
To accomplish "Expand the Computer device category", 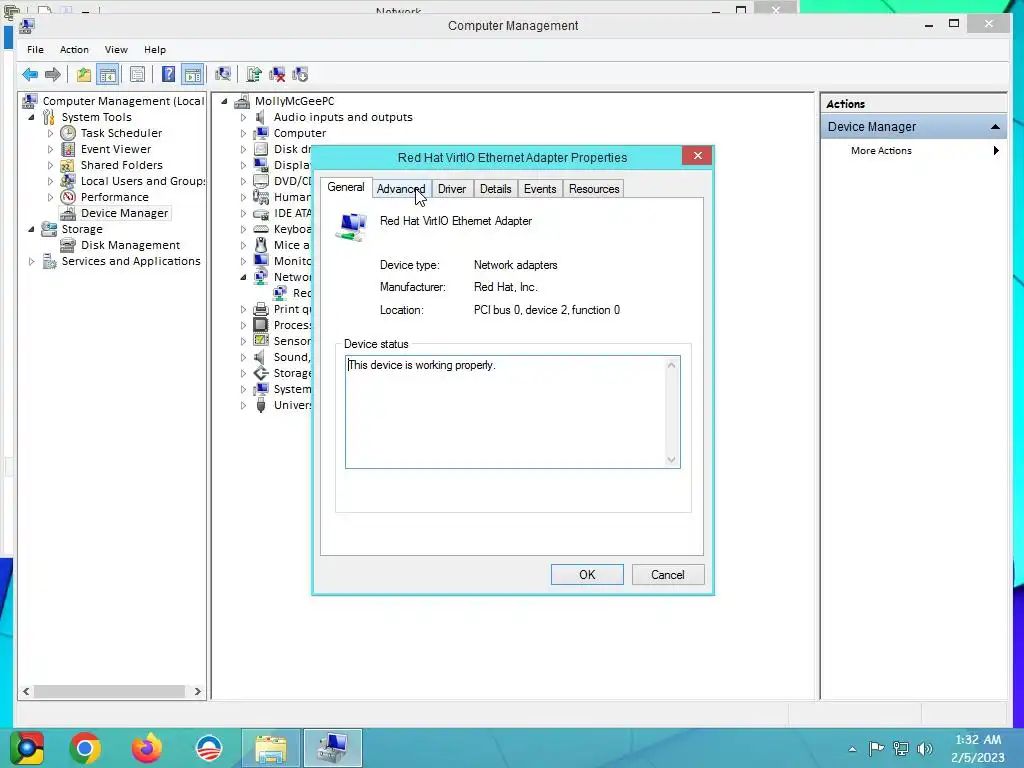I will click(x=244, y=133).
